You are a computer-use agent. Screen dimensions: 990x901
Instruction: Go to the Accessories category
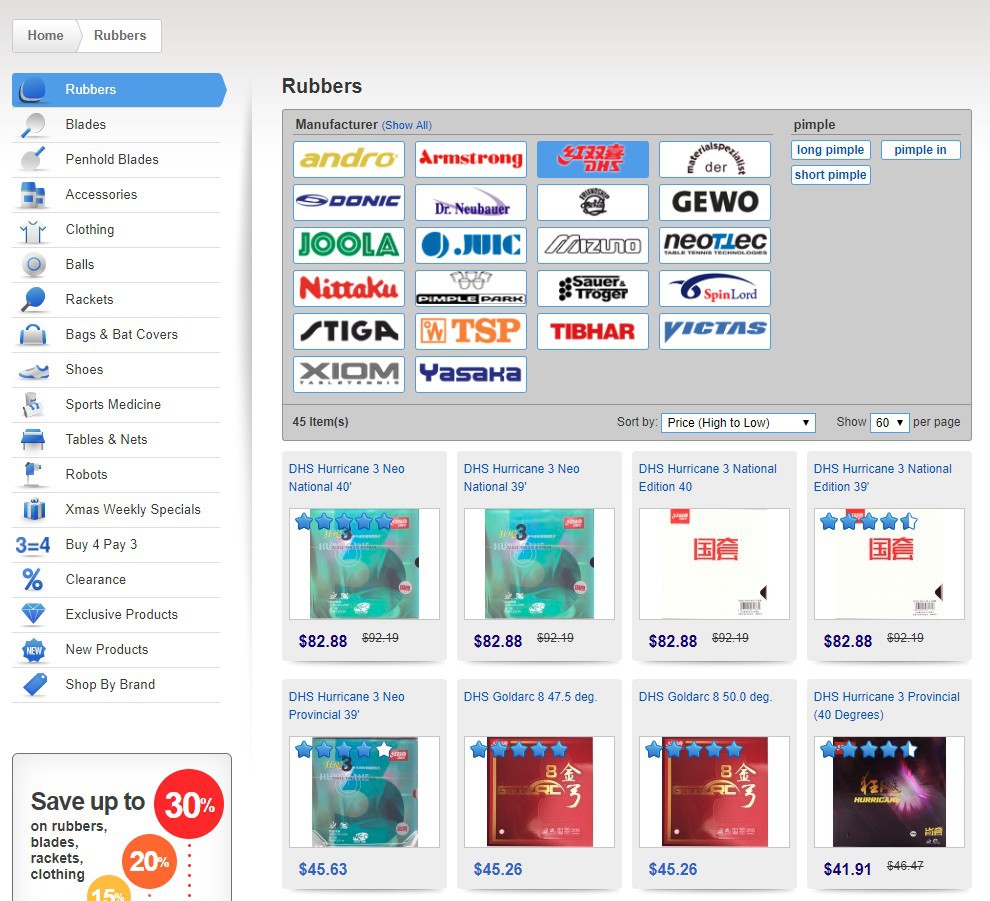[x=116, y=194]
